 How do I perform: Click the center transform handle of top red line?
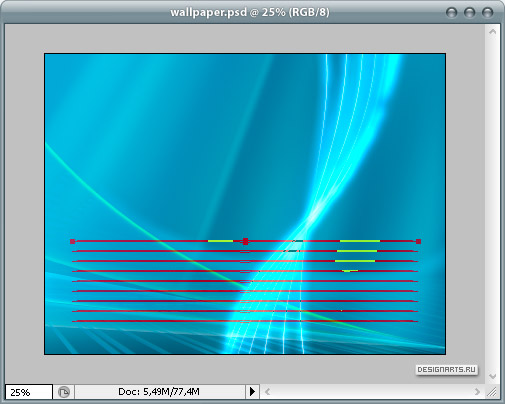pos(246,241)
